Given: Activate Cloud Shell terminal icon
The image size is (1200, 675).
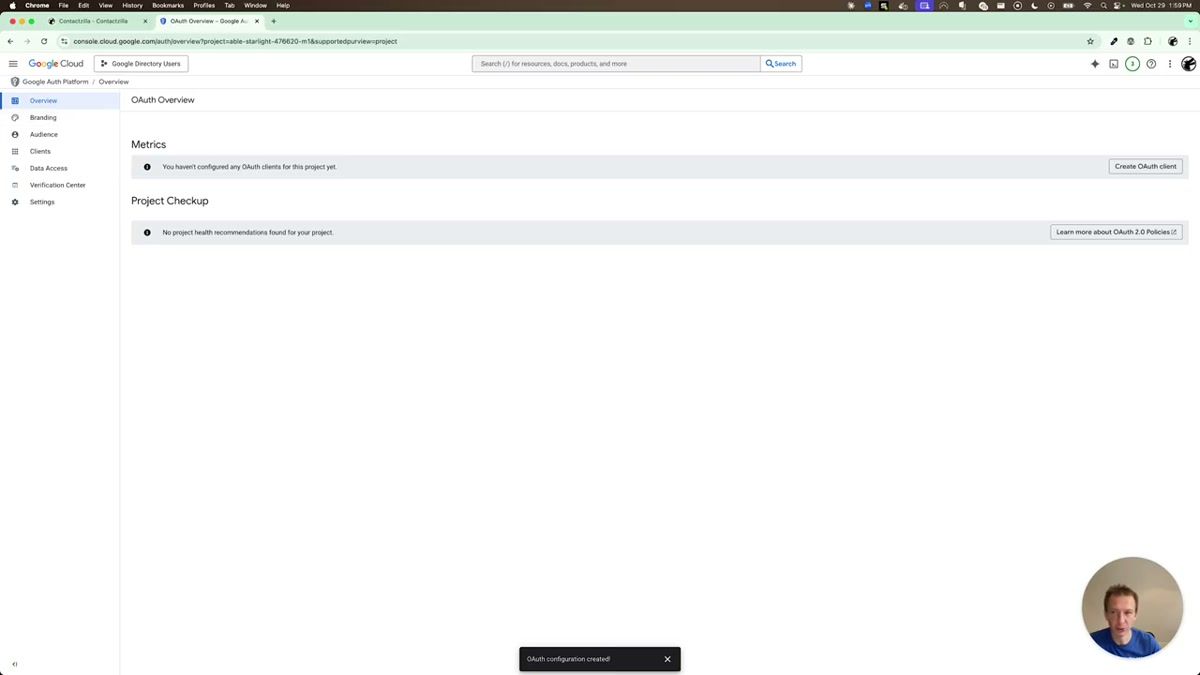Looking at the screenshot, I should (x=1113, y=63).
